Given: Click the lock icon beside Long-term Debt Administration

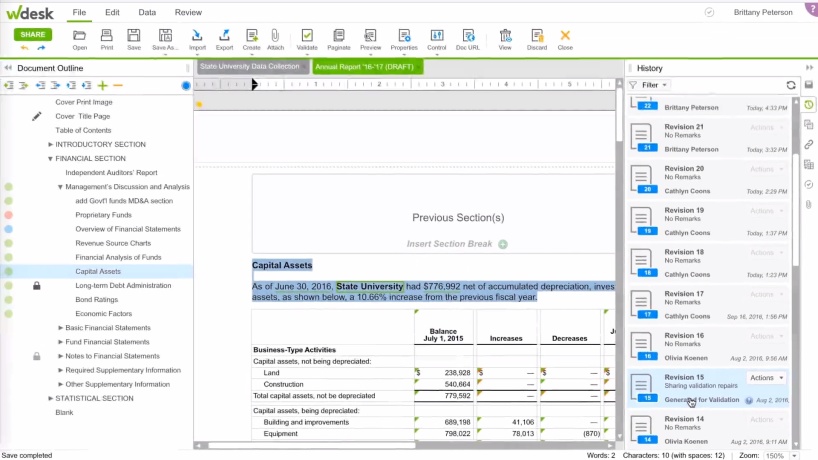Looking at the screenshot, I should pyautogui.click(x=37, y=285).
